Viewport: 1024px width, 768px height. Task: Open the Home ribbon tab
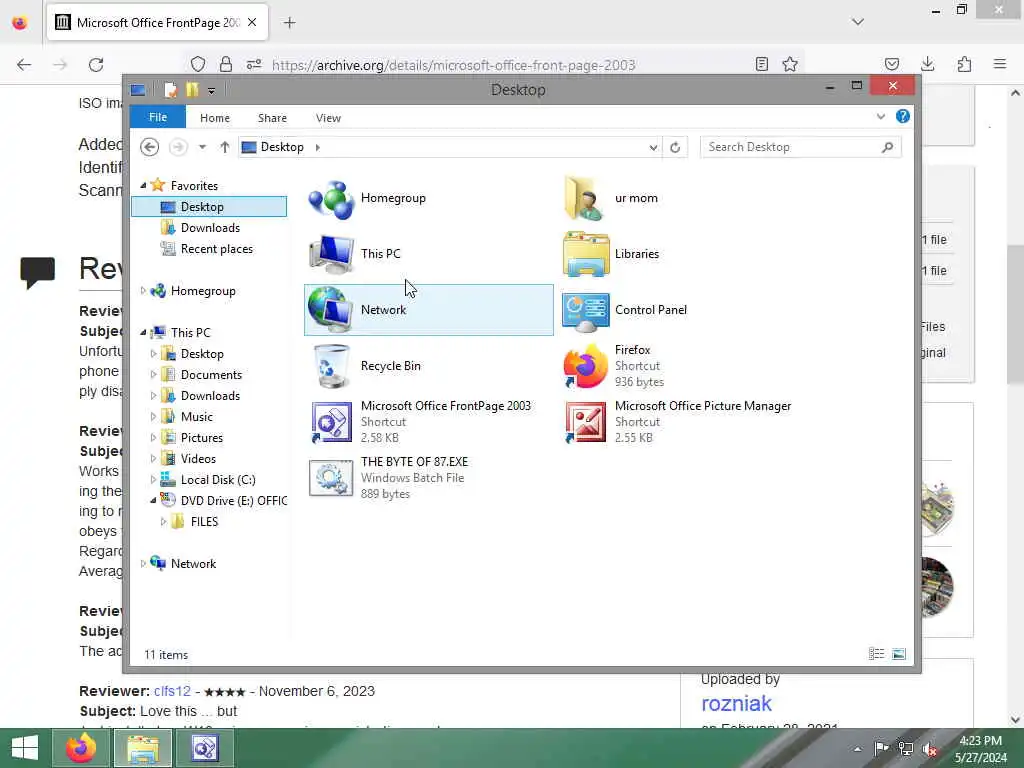click(x=215, y=118)
